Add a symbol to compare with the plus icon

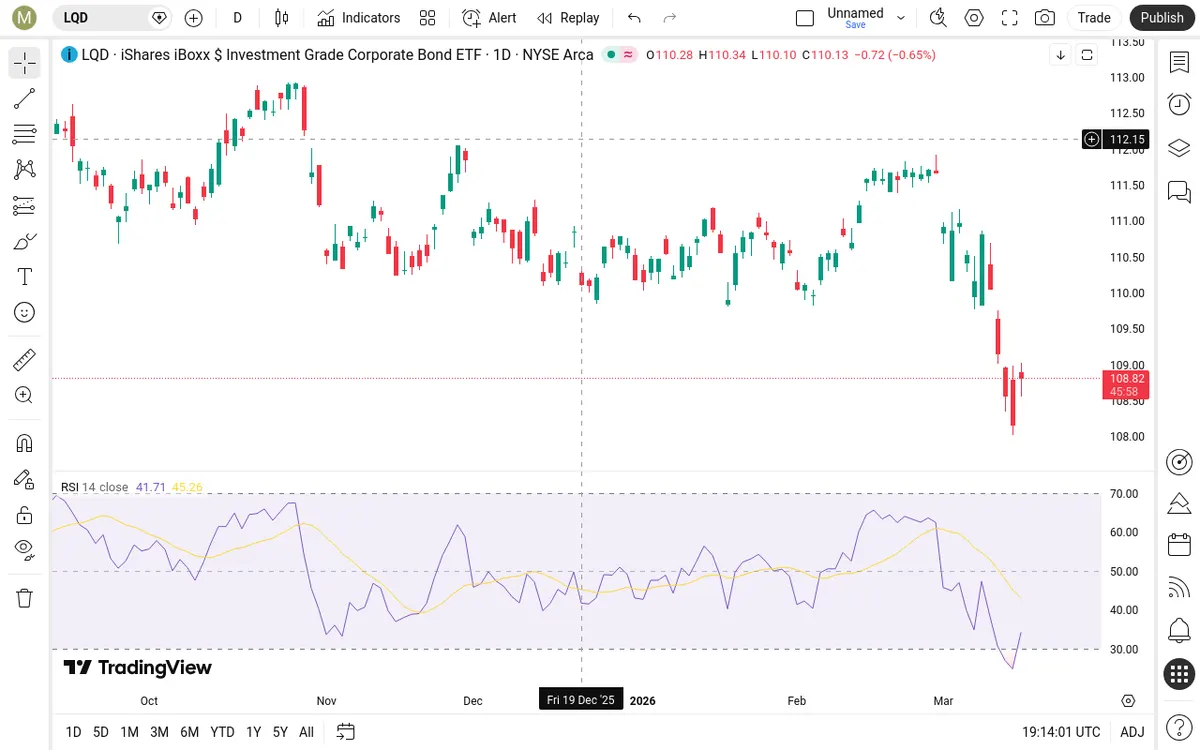(194, 18)
